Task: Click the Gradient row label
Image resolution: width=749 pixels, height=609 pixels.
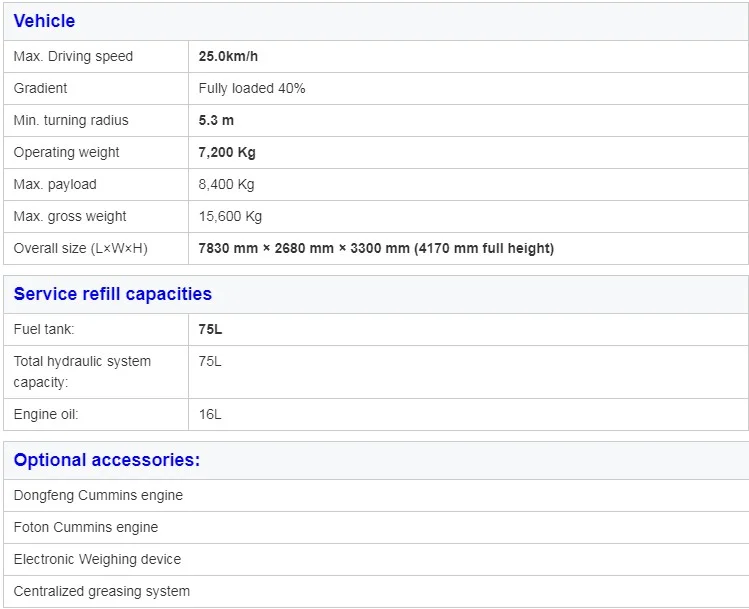Action: click(x=41, y=89)
